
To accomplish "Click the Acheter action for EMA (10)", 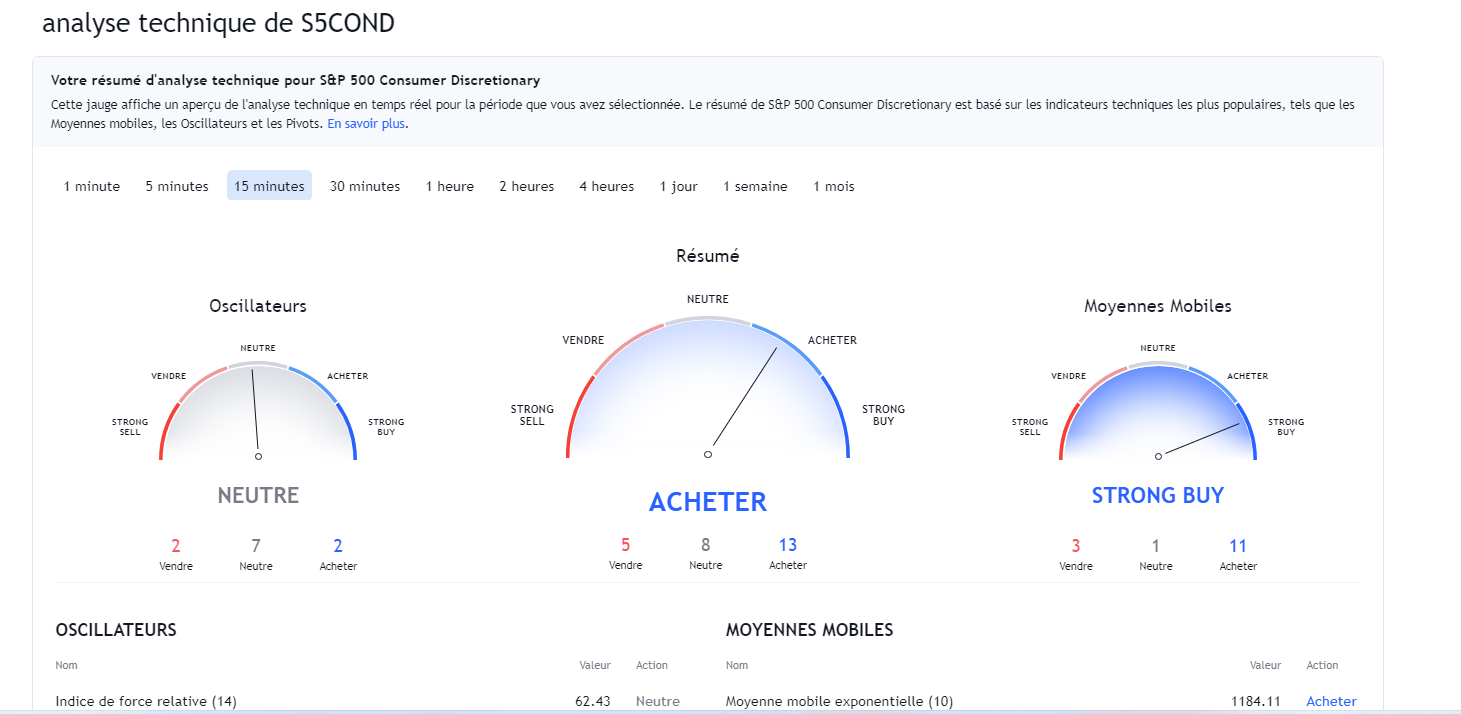I will [1332, 701].
